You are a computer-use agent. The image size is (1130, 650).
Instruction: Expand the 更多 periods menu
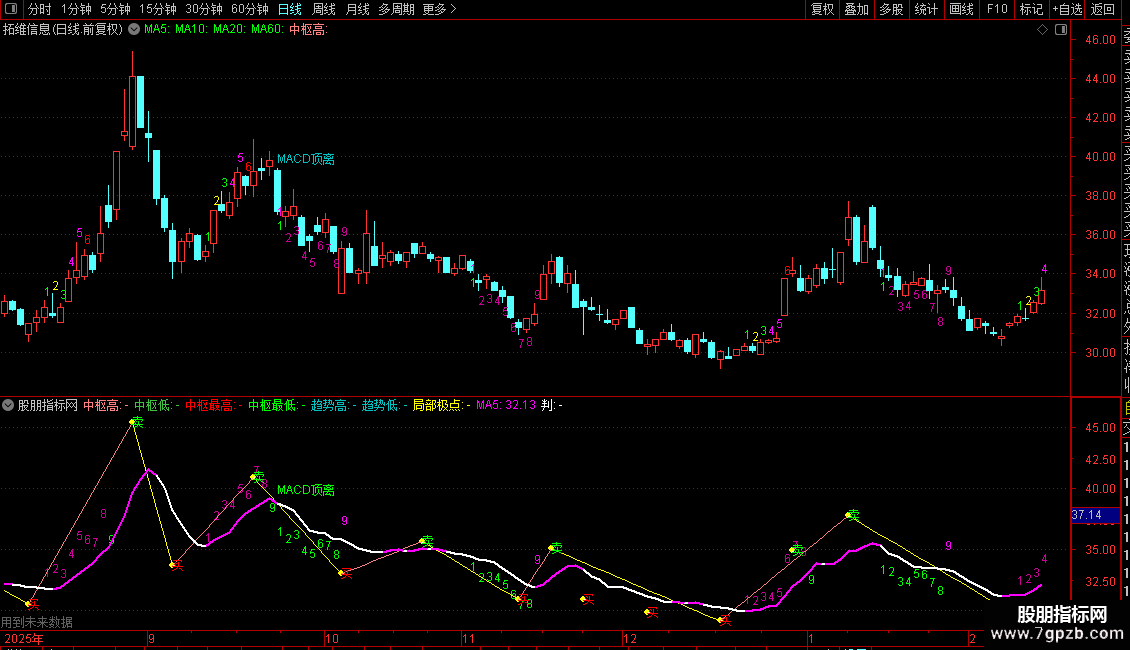(439, 9)
